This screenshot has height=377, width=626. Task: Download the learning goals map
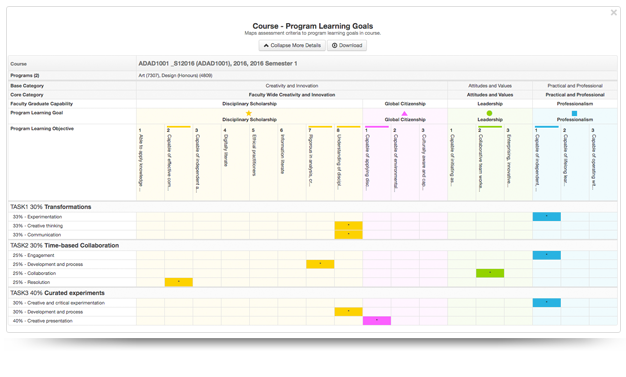(347, 46)
